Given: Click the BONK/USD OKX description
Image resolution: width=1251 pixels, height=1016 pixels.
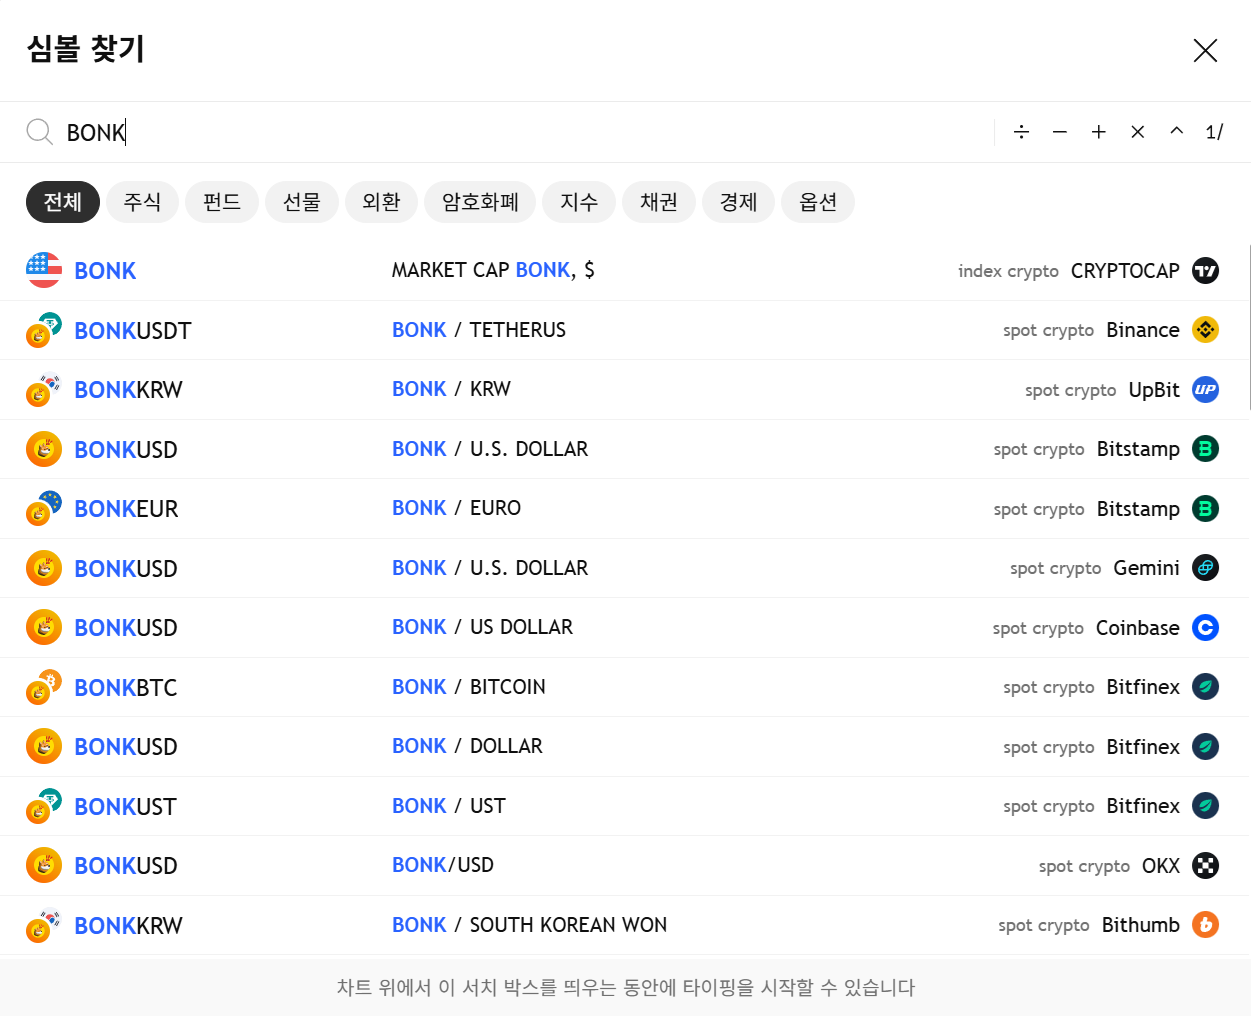Looking at the screenshot, I should [x=443, y=865].
